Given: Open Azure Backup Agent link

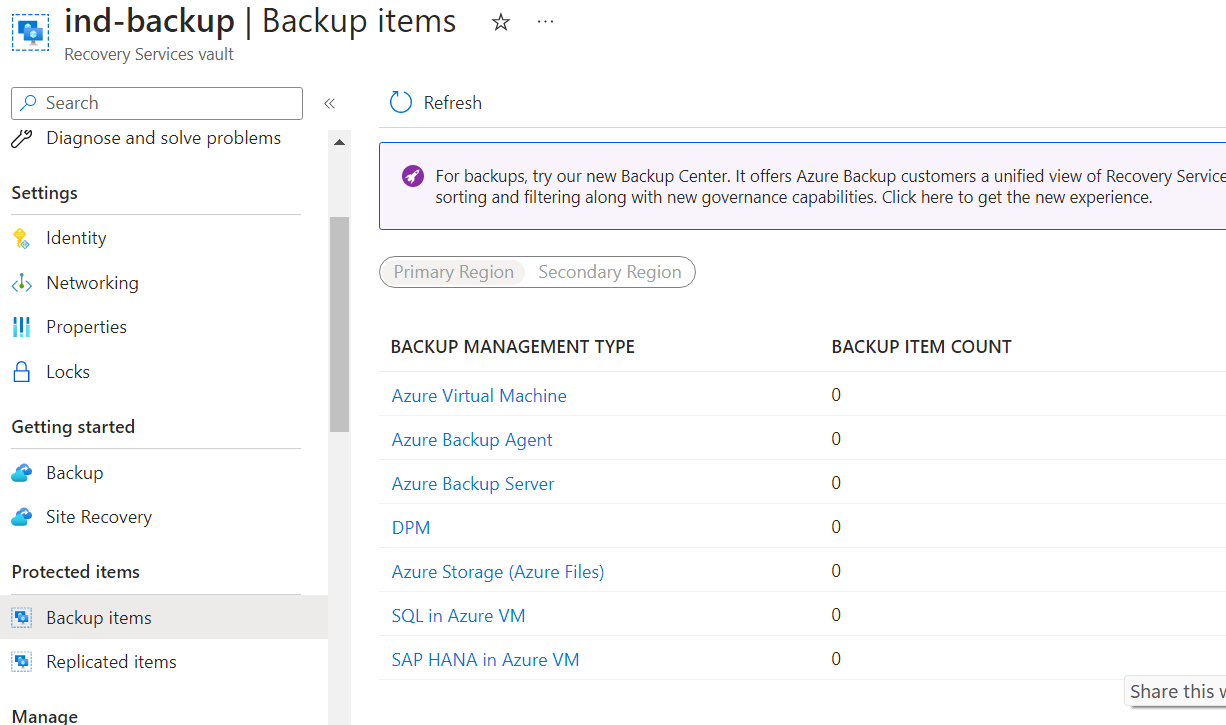Looking at the screenshot, I should coord(472,440).
